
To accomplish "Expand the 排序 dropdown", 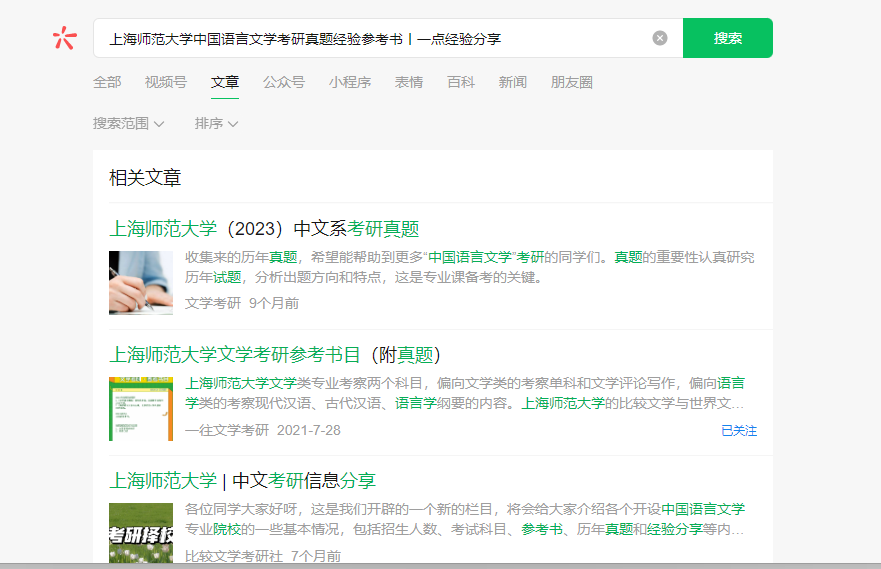I will (x=216, y=124).
